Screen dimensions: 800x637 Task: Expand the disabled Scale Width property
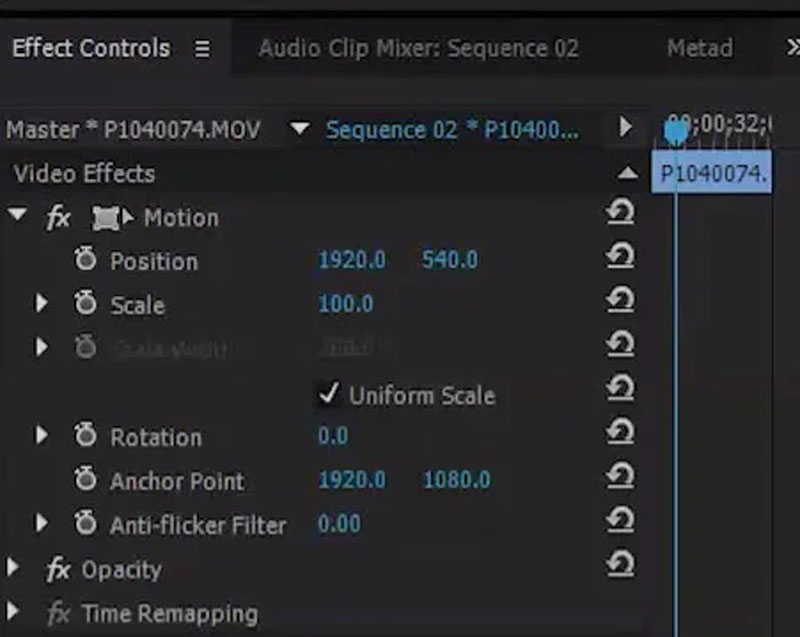pyautogui.click(x=41, y=347)
